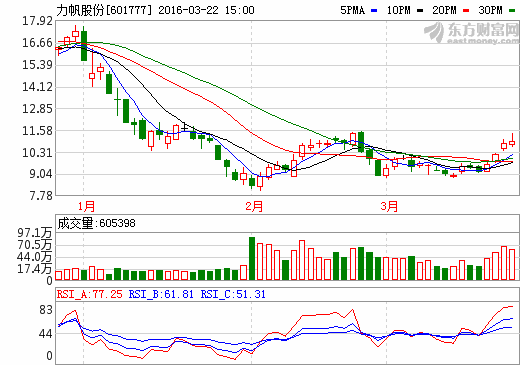This screenshot has height=365, width=520.
Task: Click the 15.39 price axis label
Action: pos(37,65)
